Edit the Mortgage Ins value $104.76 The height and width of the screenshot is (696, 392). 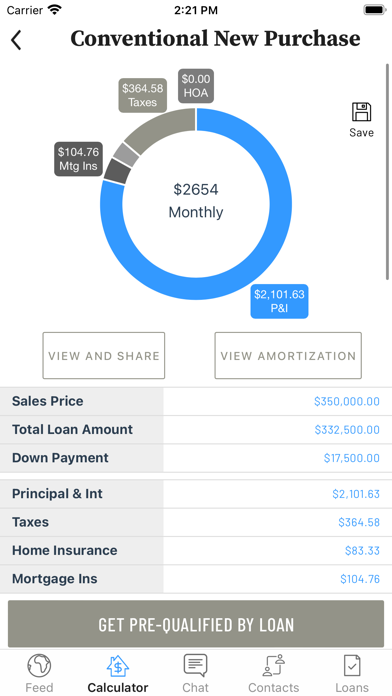pyautogui.click(x=360, y=579)
